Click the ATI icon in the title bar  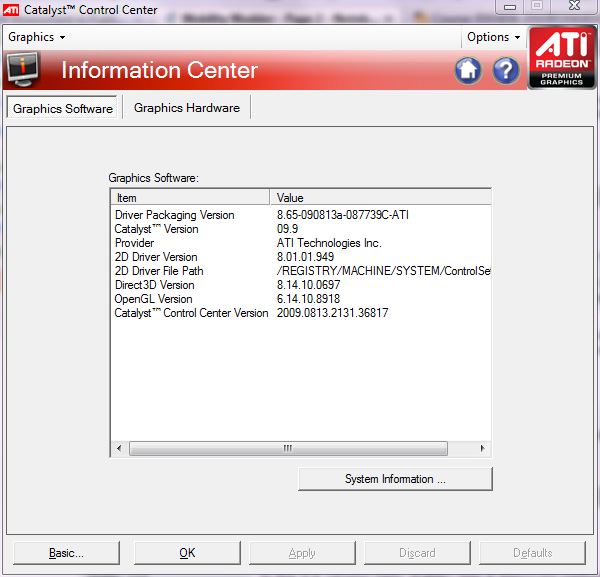tap(11, 10)
